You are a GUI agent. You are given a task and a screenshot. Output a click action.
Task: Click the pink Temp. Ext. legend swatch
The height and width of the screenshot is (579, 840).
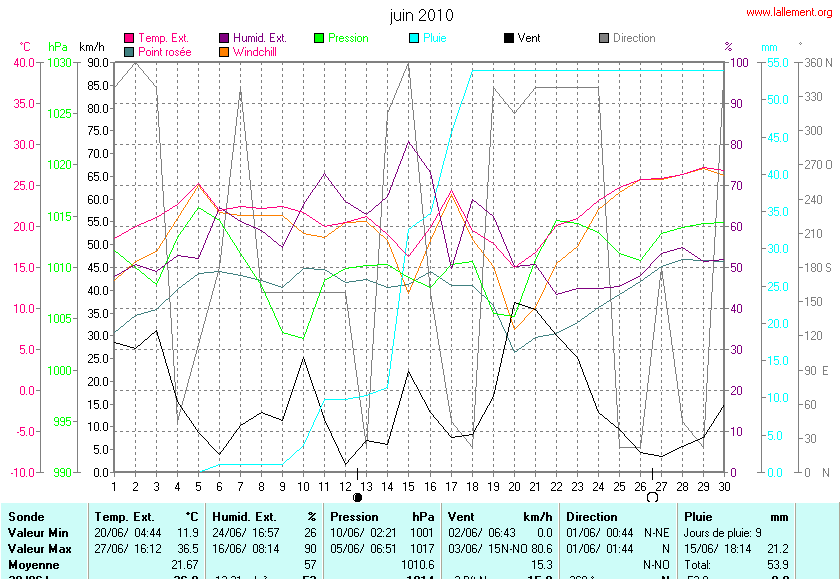[x=129, y=38]
